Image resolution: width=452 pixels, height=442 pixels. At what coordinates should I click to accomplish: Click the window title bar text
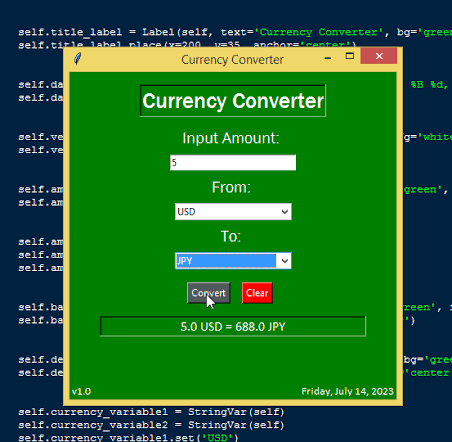(232, 60)
